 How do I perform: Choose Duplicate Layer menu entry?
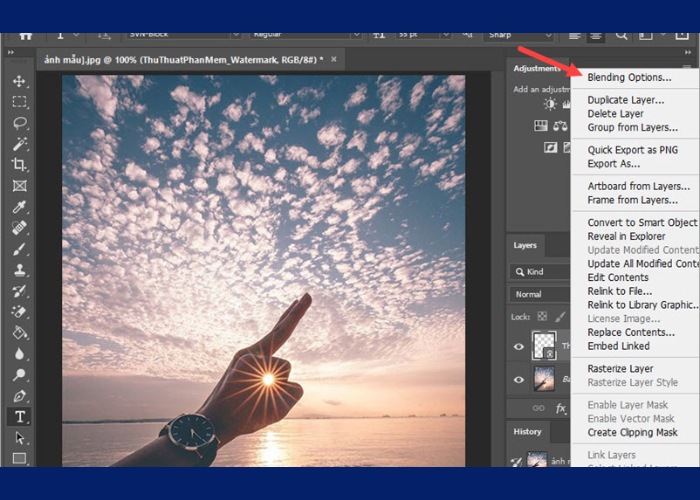tap(625, 100)
